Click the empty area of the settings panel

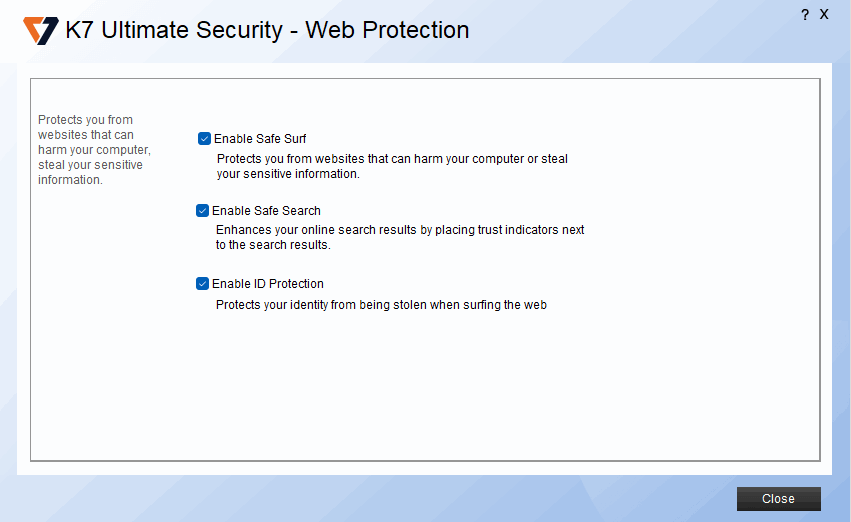pyautogui.click(x=450, y=390)
